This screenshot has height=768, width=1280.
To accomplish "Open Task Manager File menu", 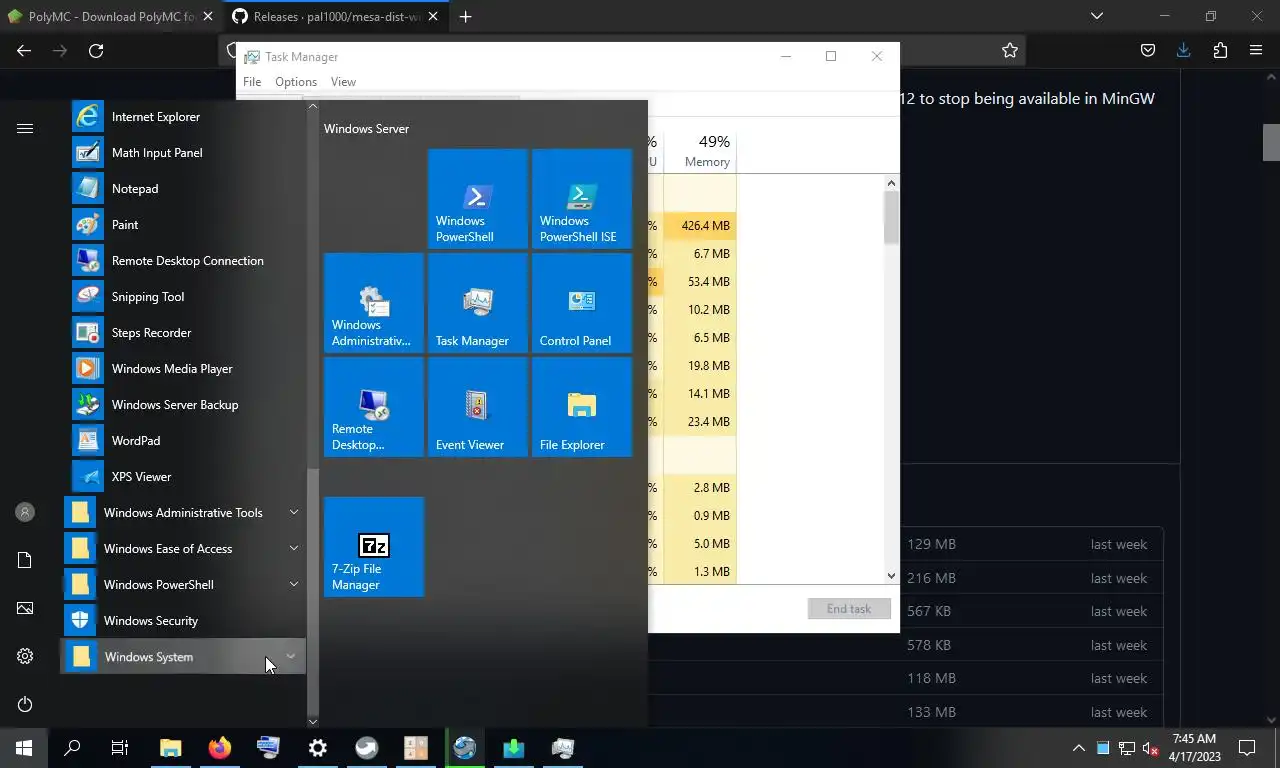I will [252, 82].
